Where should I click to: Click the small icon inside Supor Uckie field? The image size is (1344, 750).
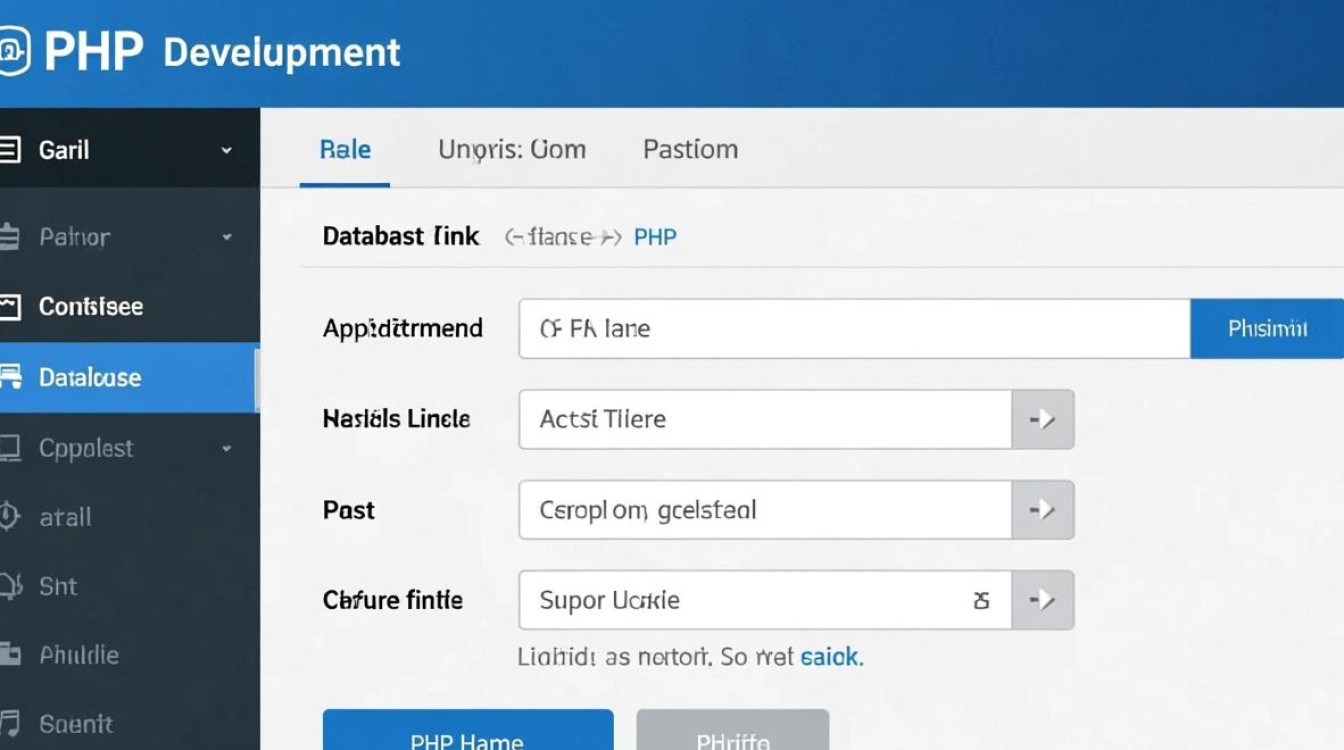click(981, 600)
